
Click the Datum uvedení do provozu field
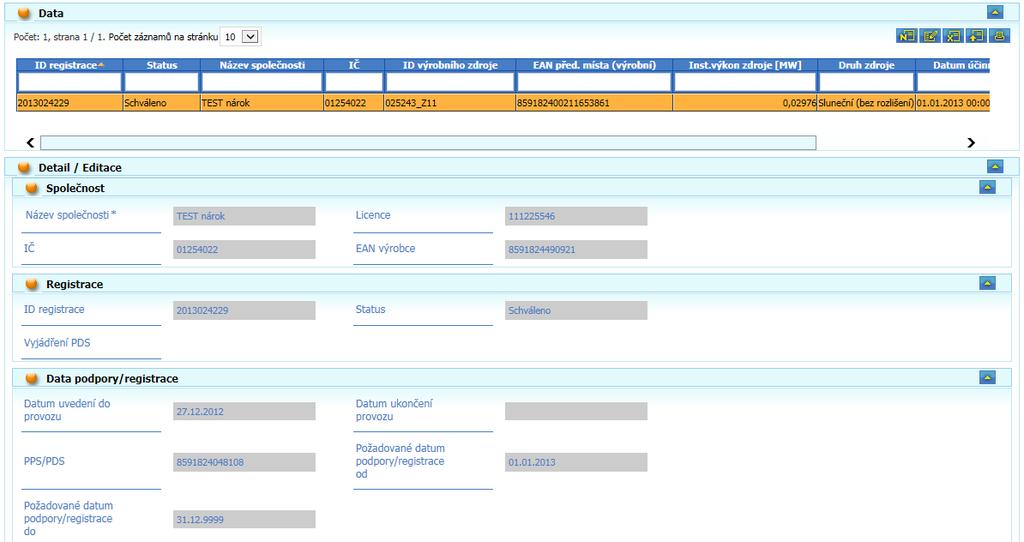(244, 411)
